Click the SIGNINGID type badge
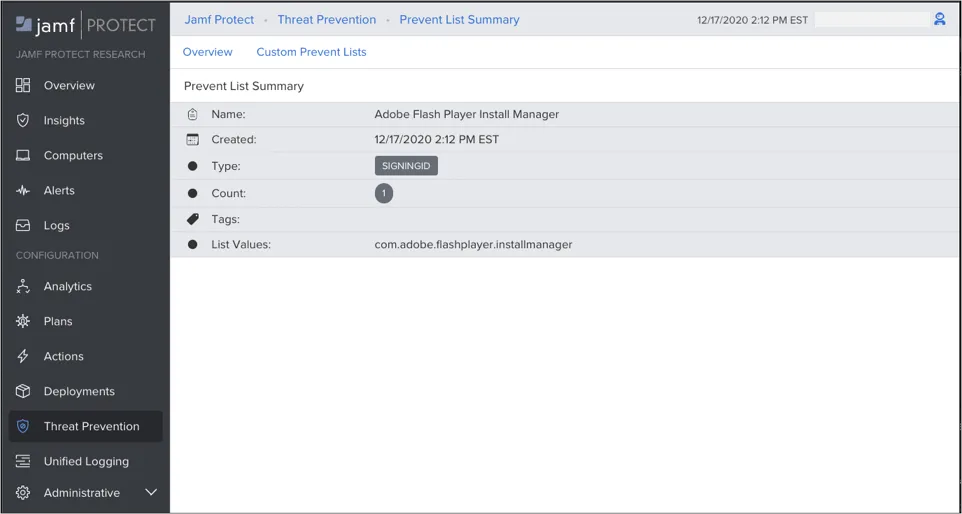The width and height of the screenshot is (962, 514). point(406,166)
